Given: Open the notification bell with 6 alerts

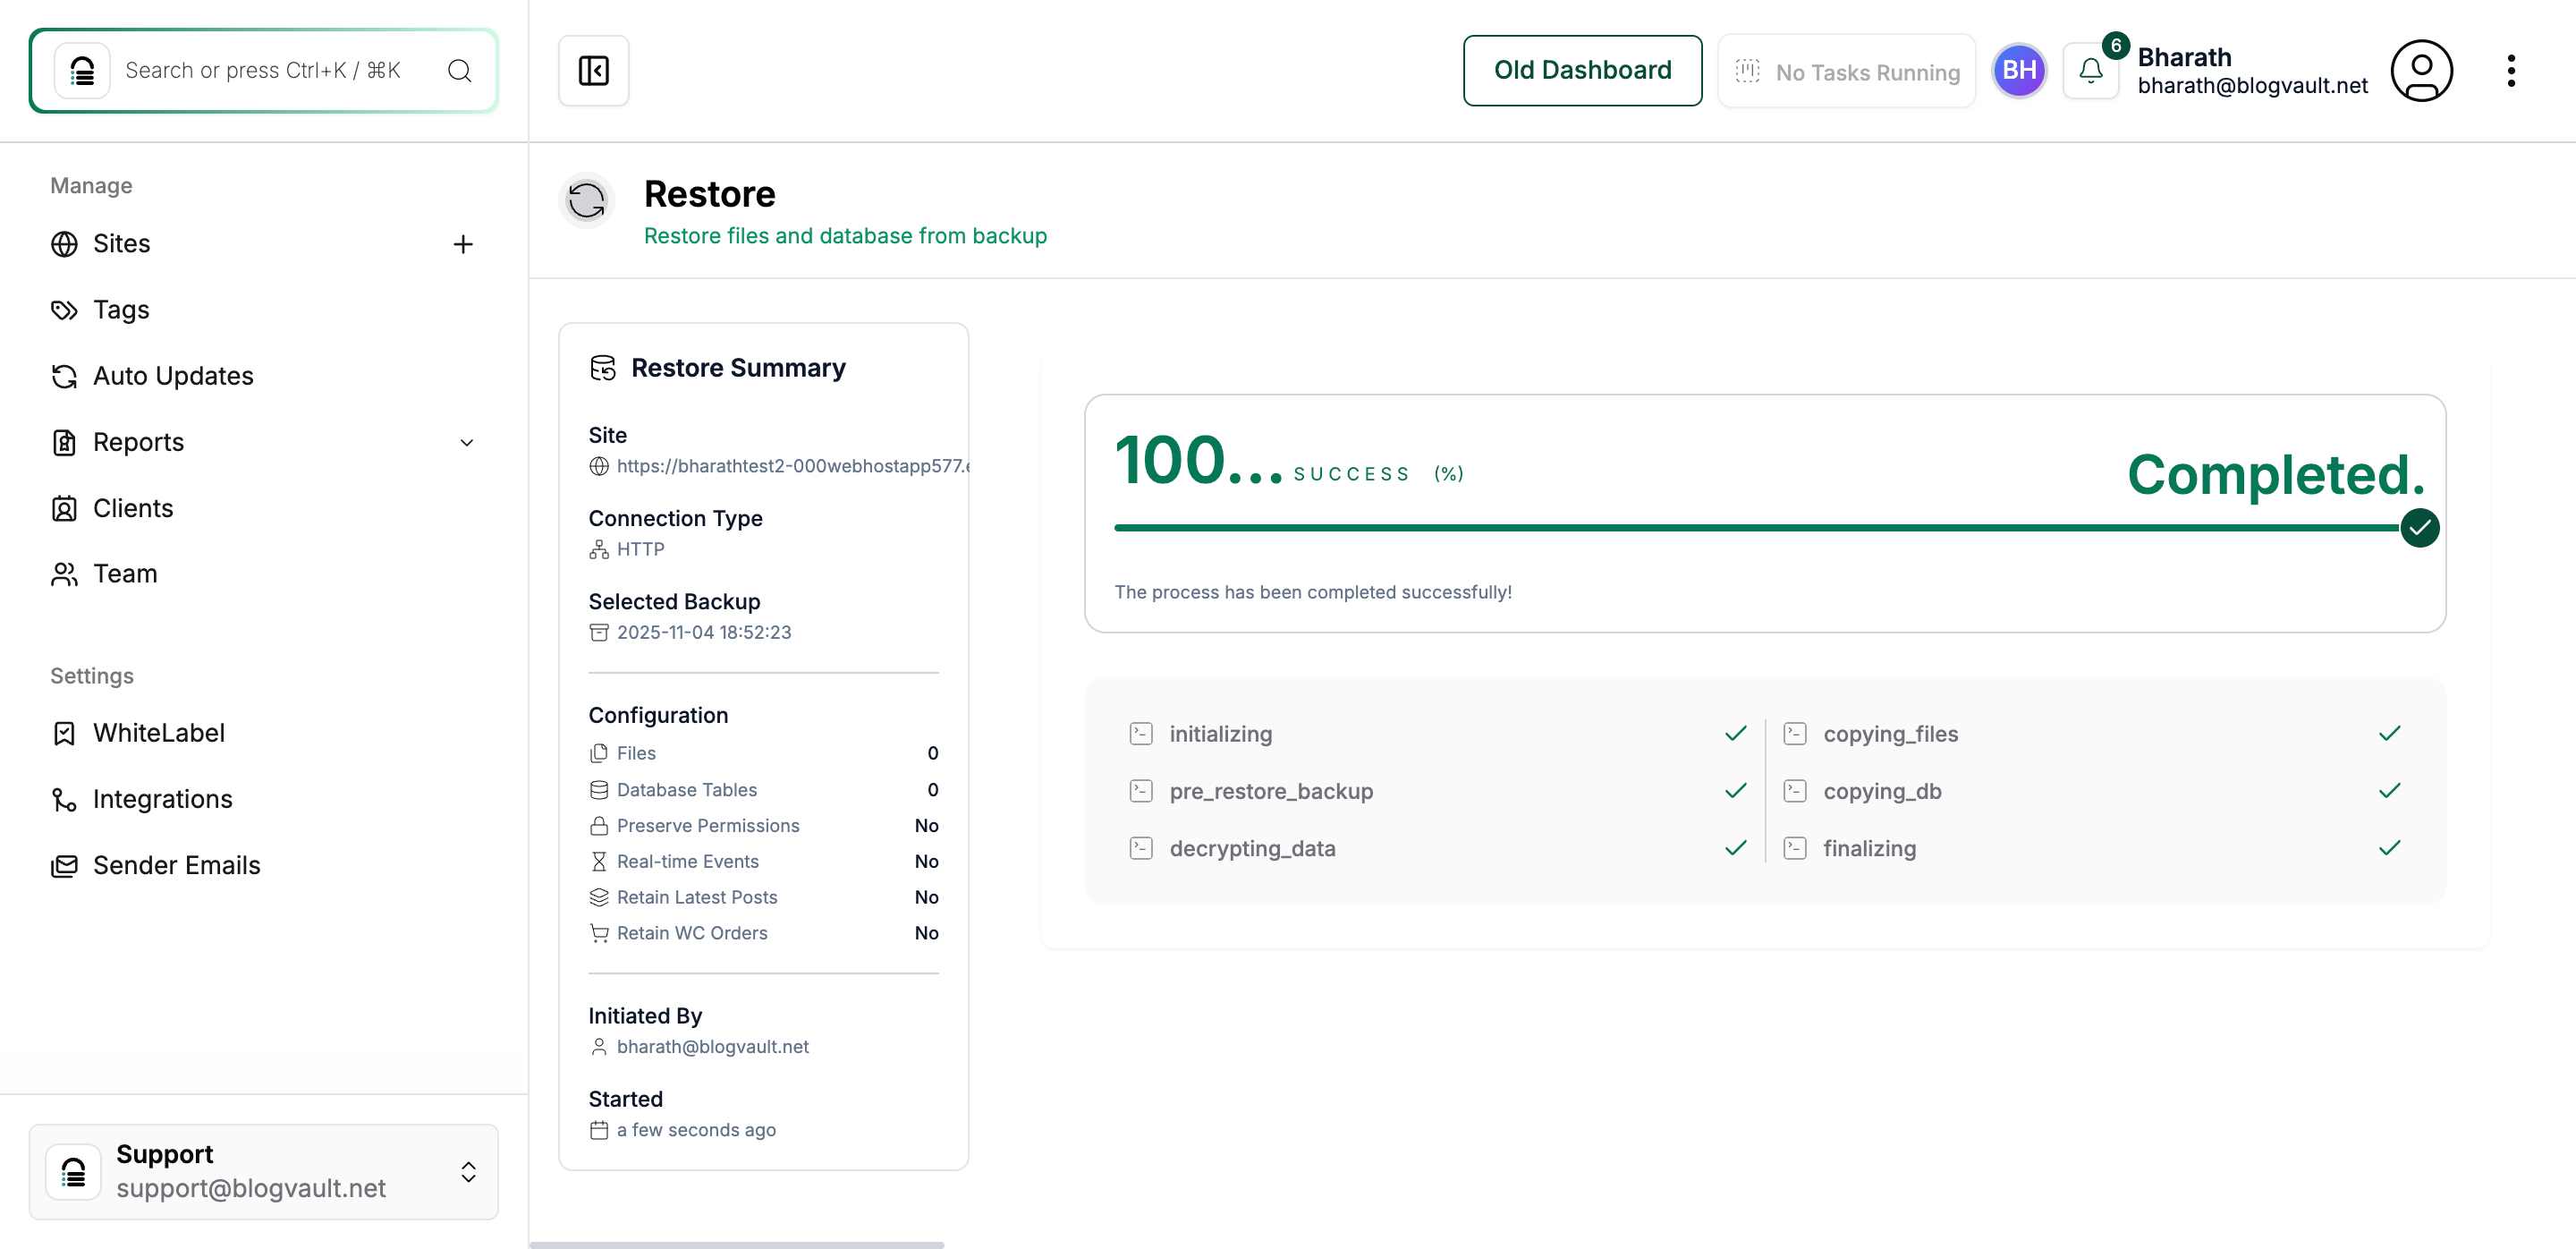Looking at the screenshot, I should tap(2090, 70).
